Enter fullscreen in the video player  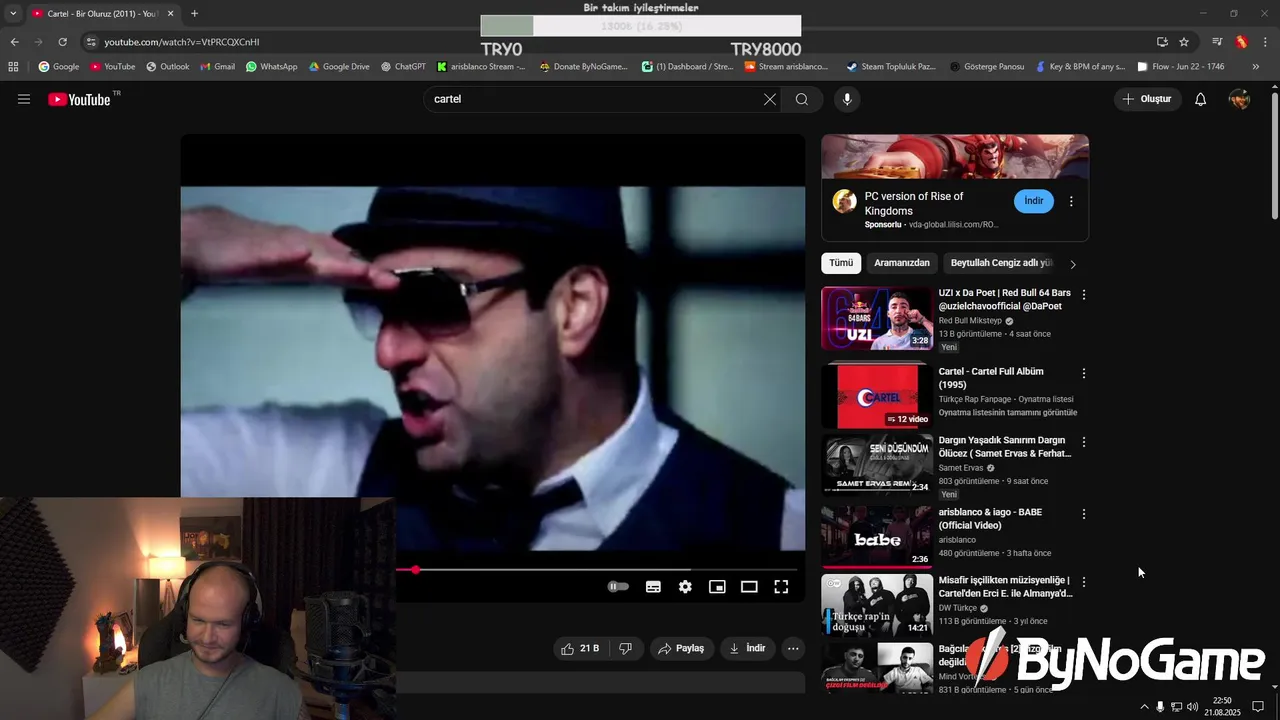click(x=781, y=587)
